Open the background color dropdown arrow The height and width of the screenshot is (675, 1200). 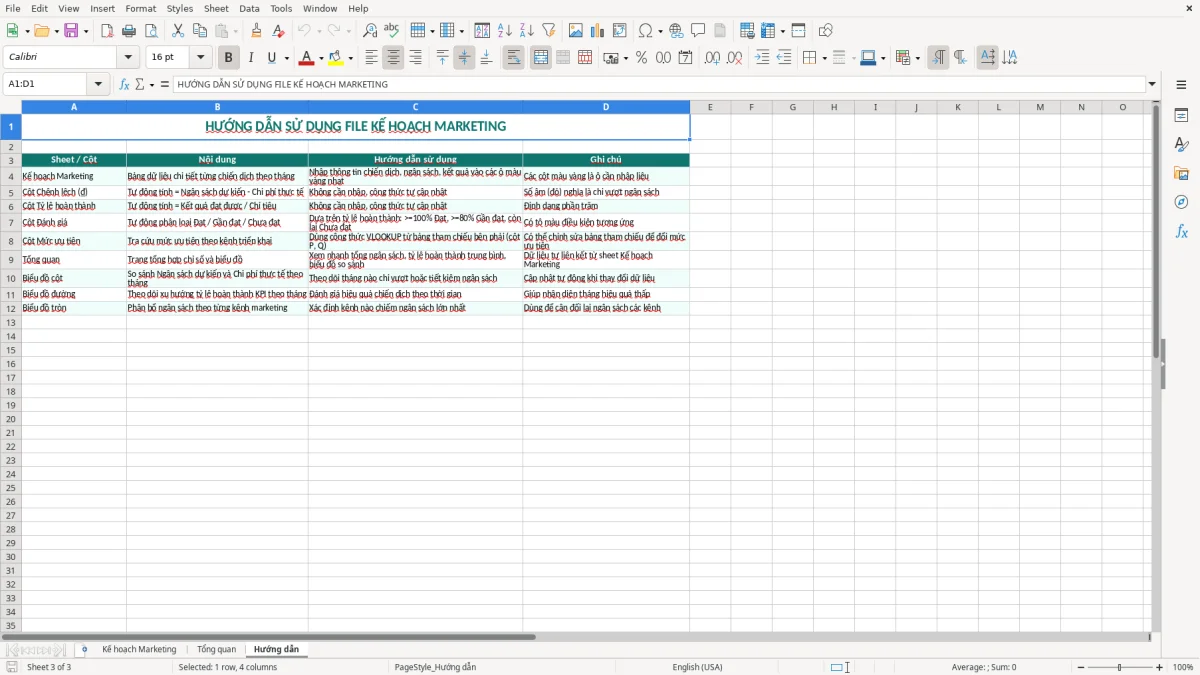coord(350,58)
